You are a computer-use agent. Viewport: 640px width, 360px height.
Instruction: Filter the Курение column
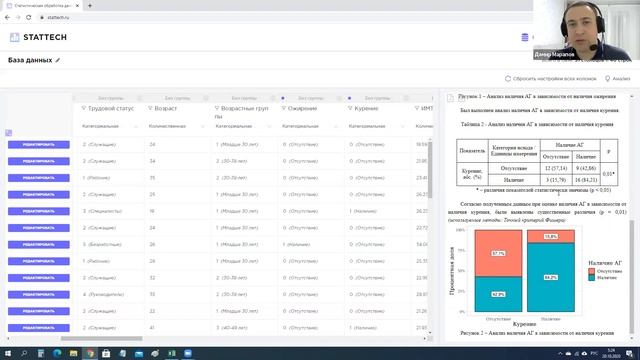(350, 108)
